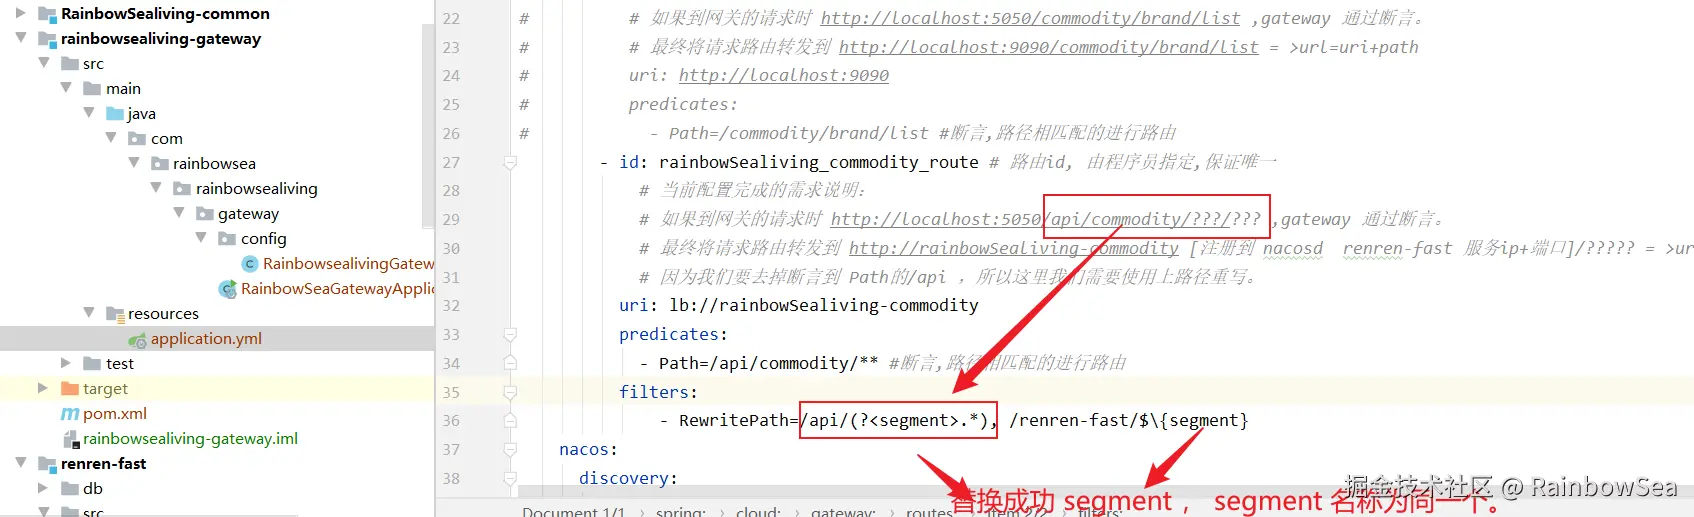Select the rainbowsealiving-gateway.iml file icon
This screenshot has height=517, width=1694.
pos(71,438)
